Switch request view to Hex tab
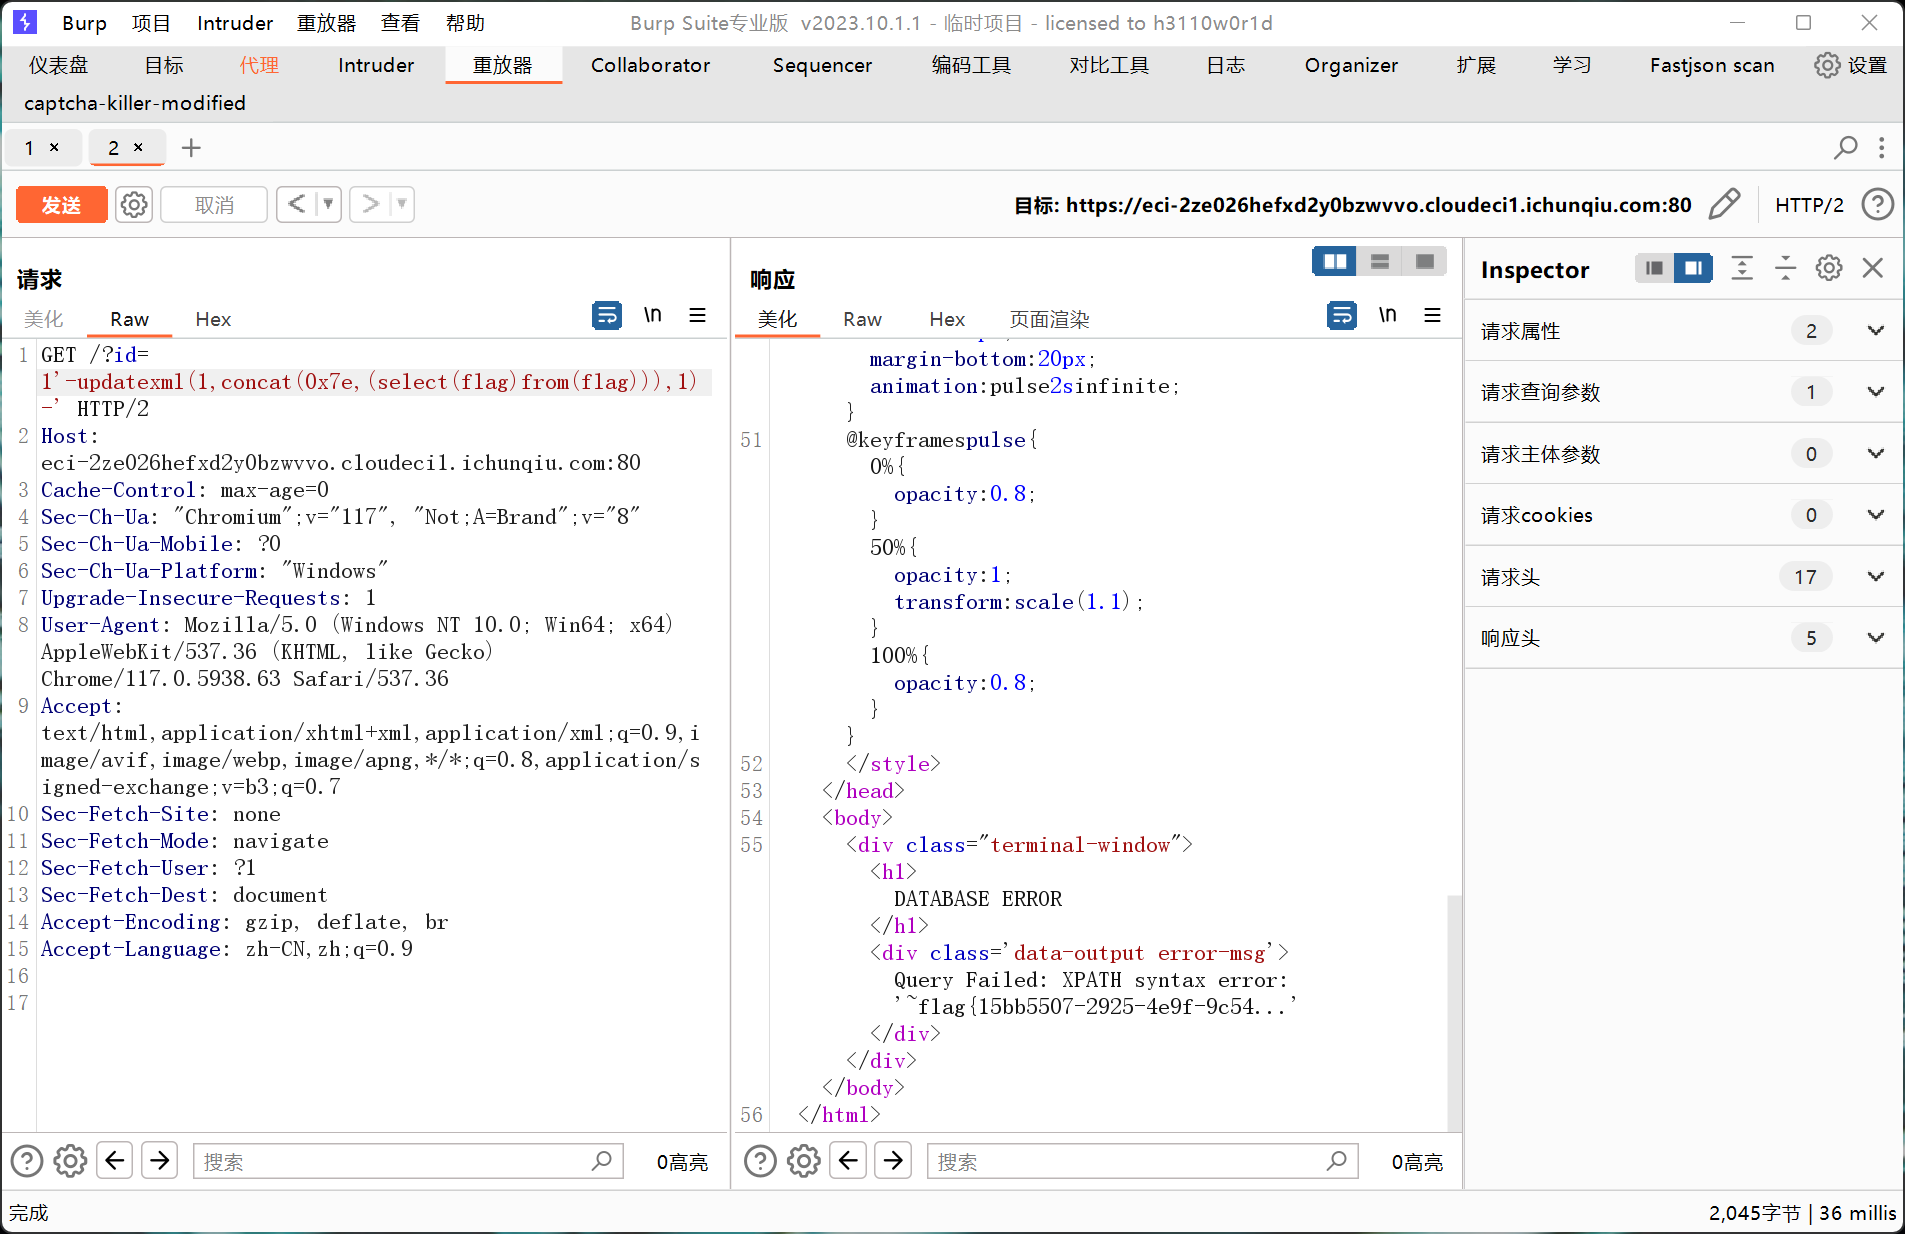Viewport: 1905px width, 1234px height. point(213,319)
